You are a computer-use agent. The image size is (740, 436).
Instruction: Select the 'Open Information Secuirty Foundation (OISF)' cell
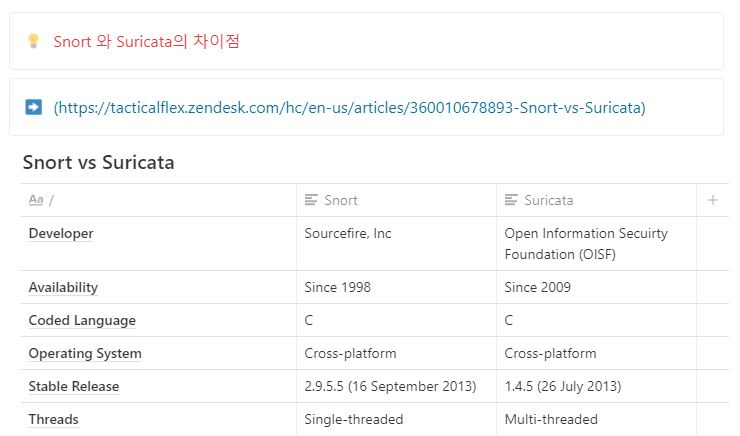click(597, 243)
